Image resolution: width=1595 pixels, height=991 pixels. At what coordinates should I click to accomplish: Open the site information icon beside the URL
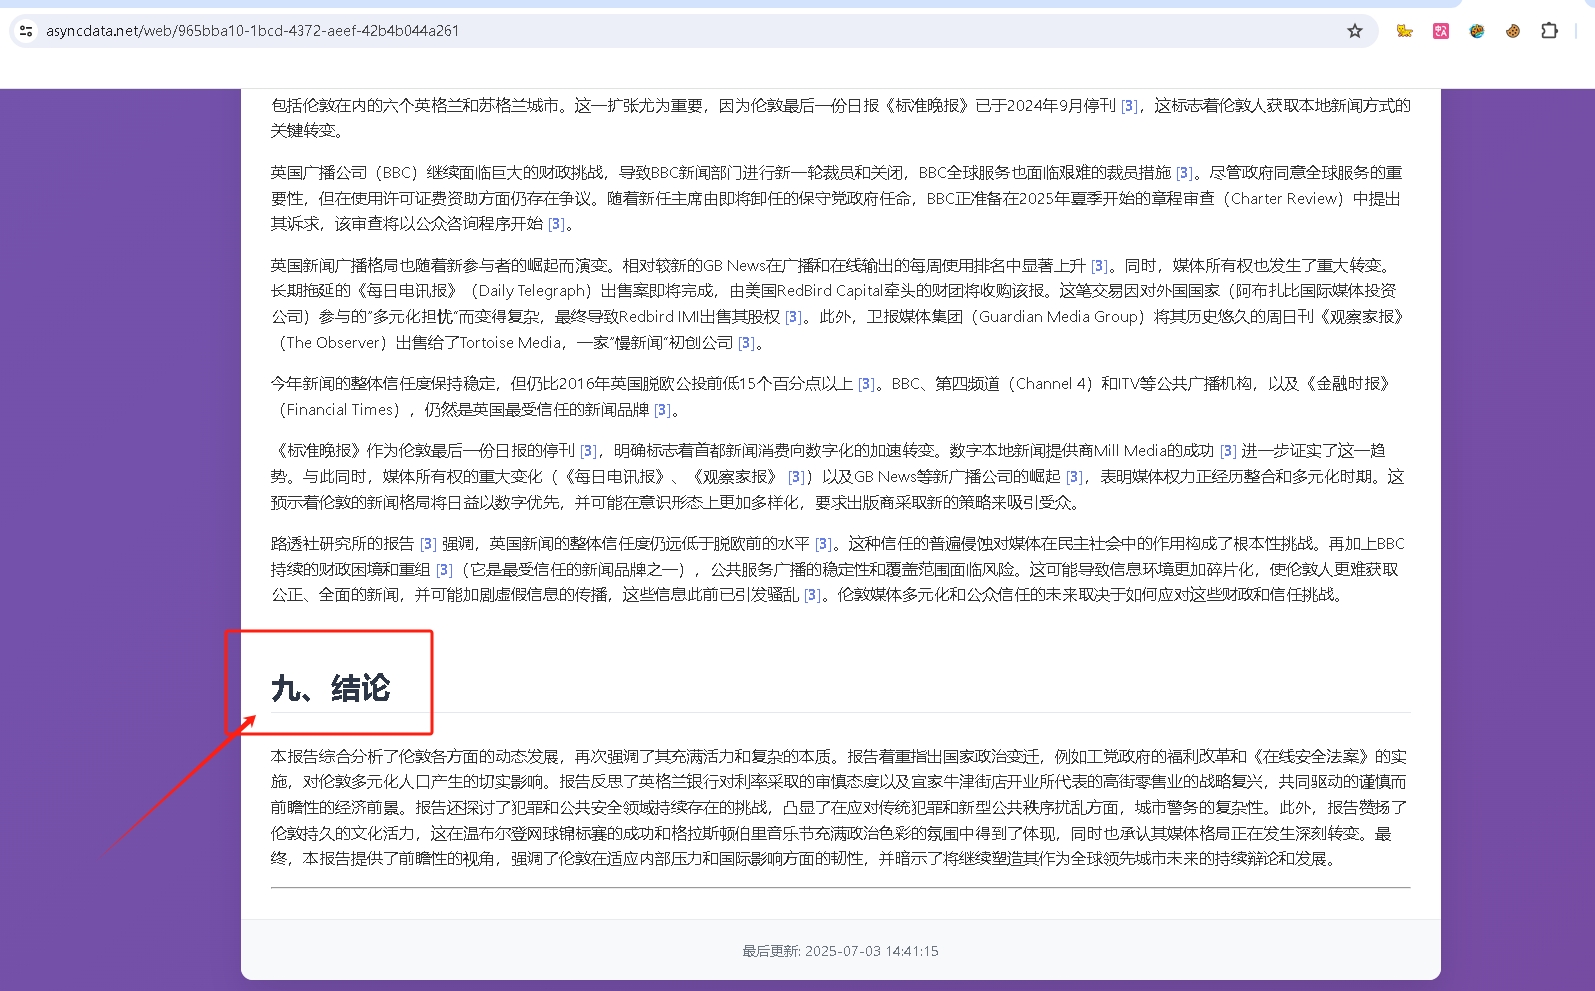pyautogui.click(x=26, y=31)
